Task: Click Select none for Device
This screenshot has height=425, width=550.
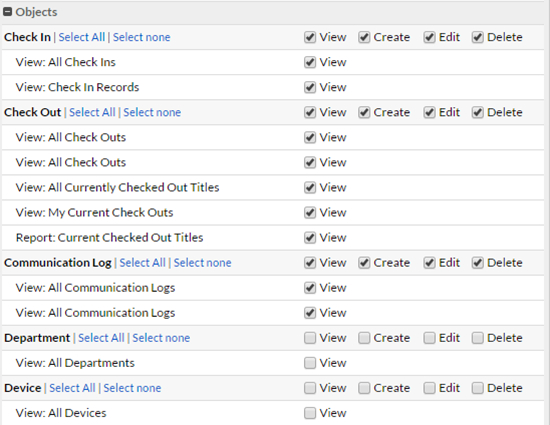Action: [x=132, y=388]
